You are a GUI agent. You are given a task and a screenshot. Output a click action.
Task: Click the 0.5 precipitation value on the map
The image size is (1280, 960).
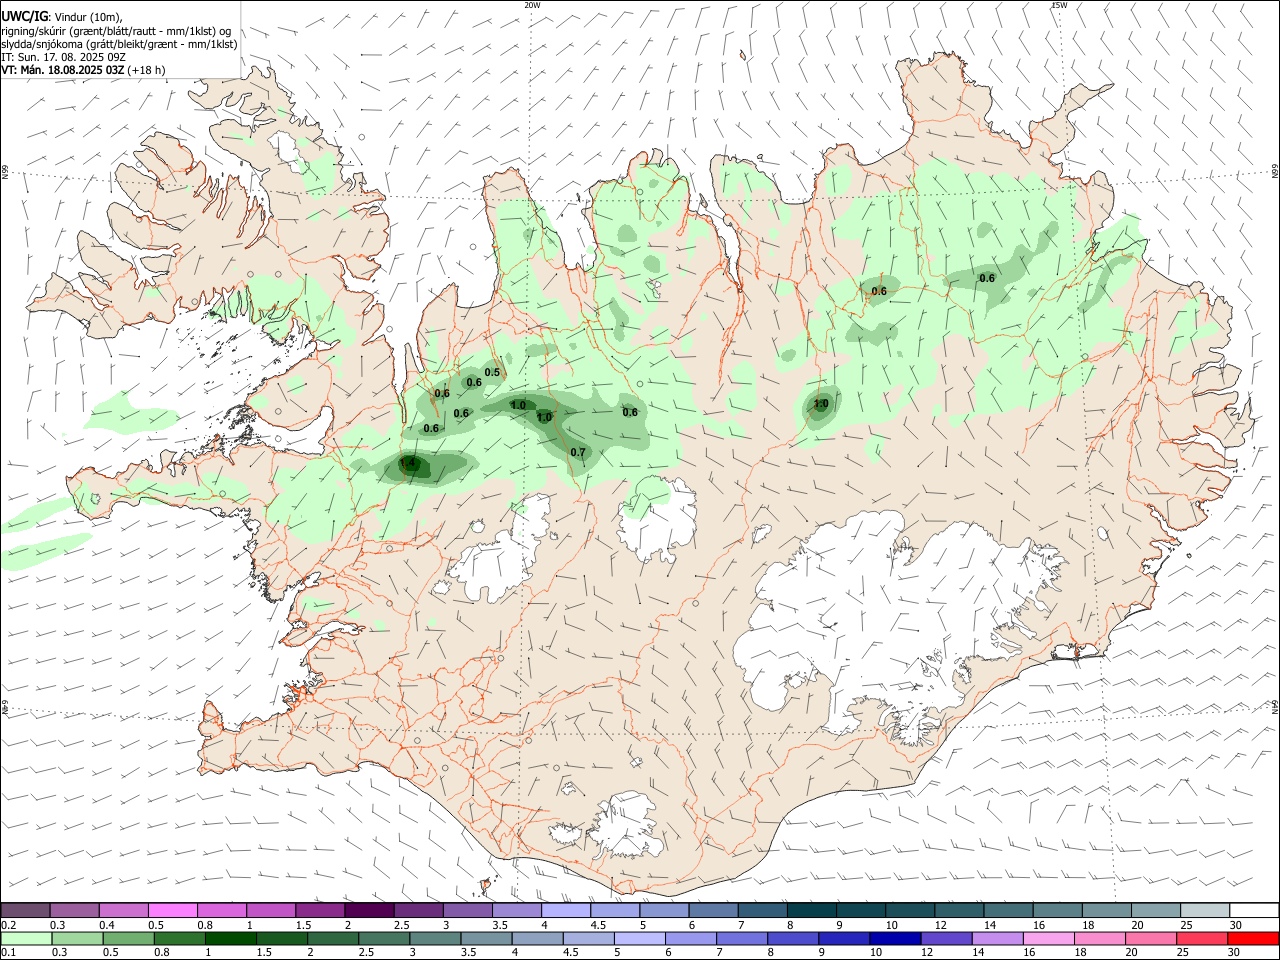pyautogui.click(x=492, y=373)
